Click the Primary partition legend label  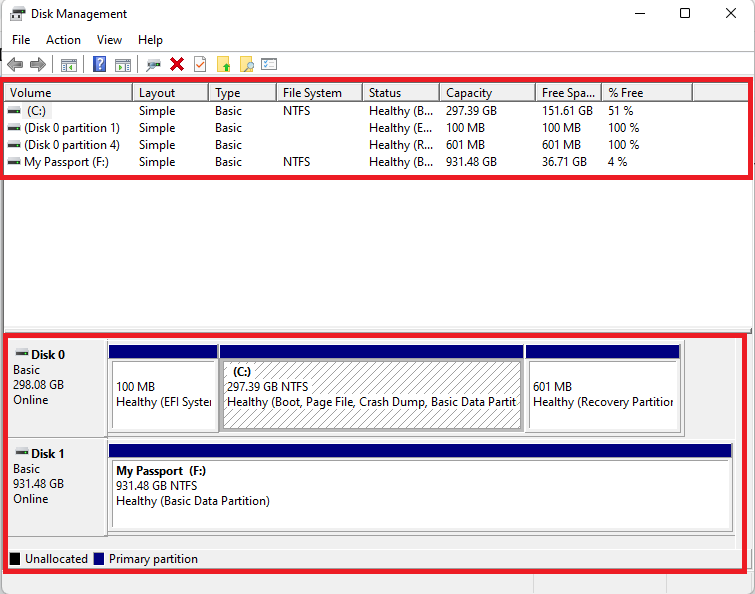click(153, 558)
